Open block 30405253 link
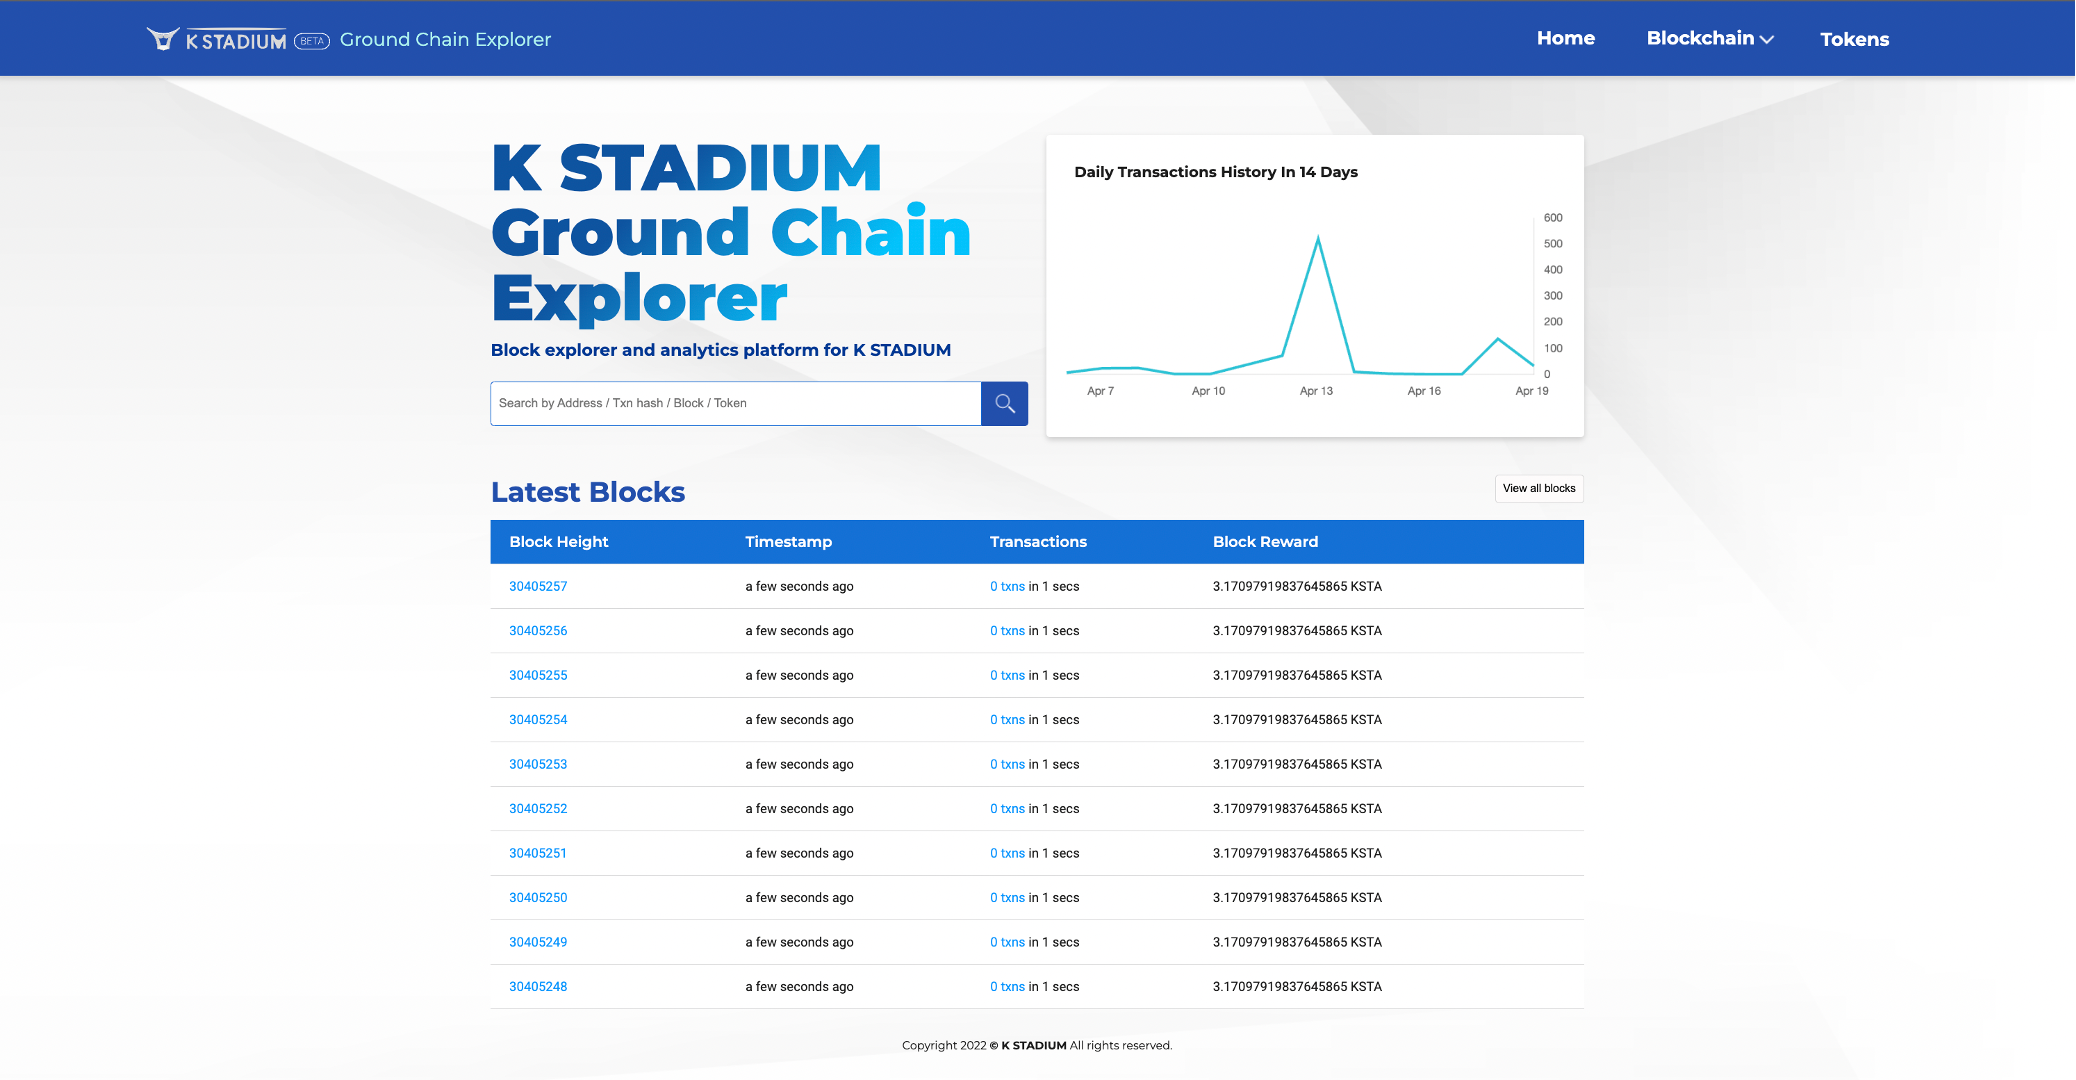 point(538,764)
